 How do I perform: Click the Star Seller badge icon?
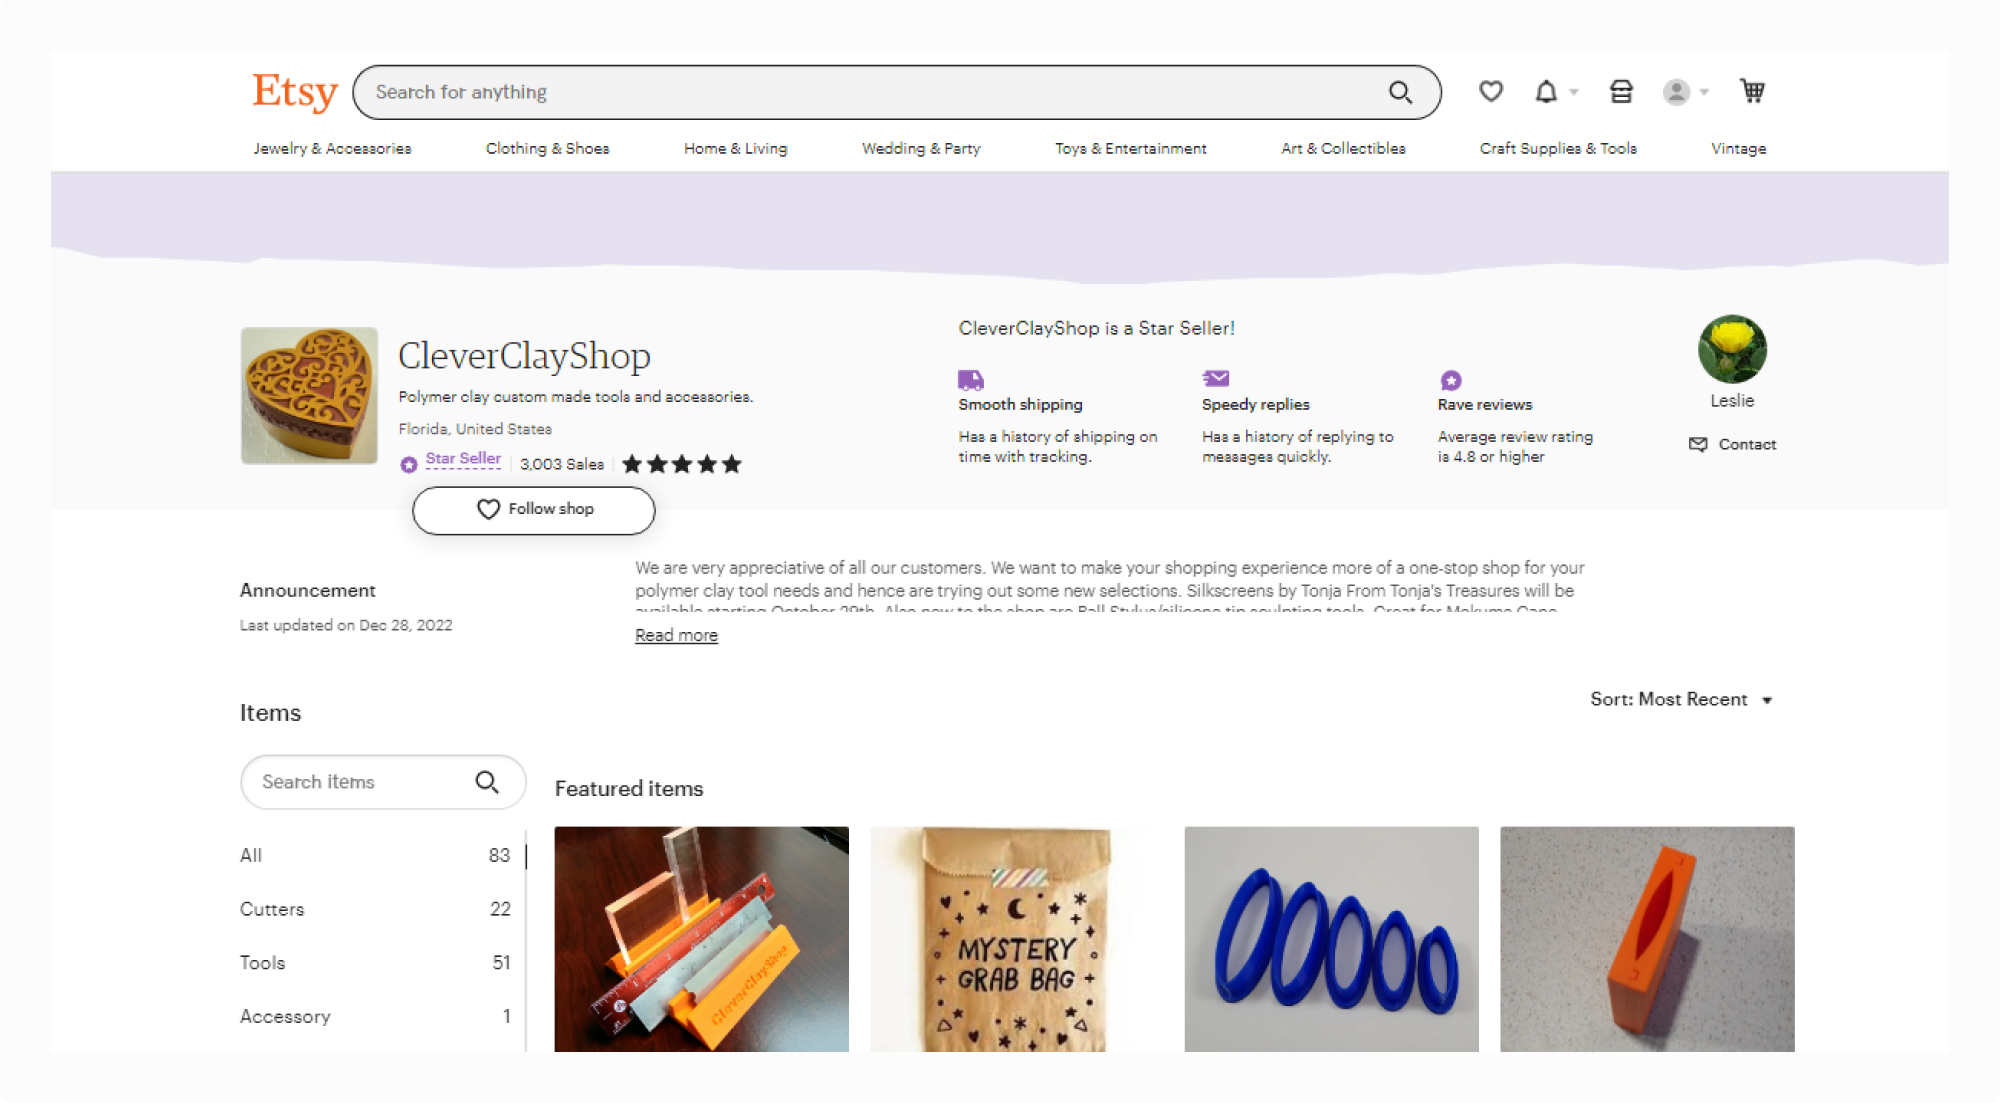pos(409,464)
